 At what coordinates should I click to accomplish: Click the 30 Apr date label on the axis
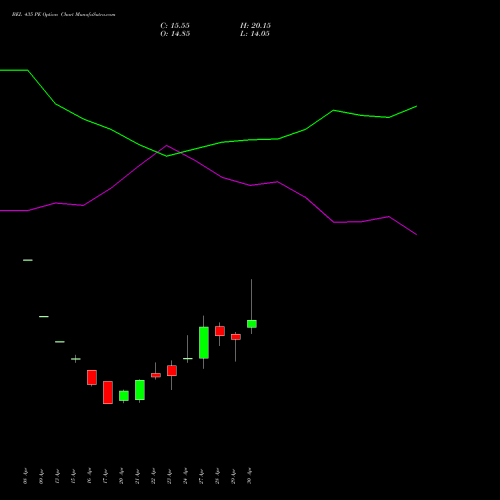[250, 476]
